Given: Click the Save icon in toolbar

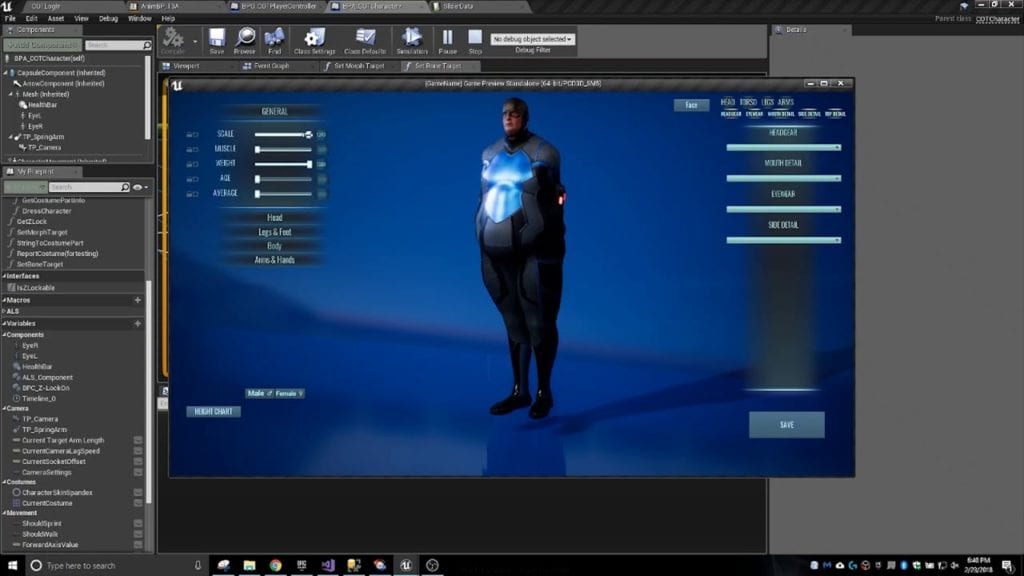Looking at the screenshot, I should tap(217, 40).
